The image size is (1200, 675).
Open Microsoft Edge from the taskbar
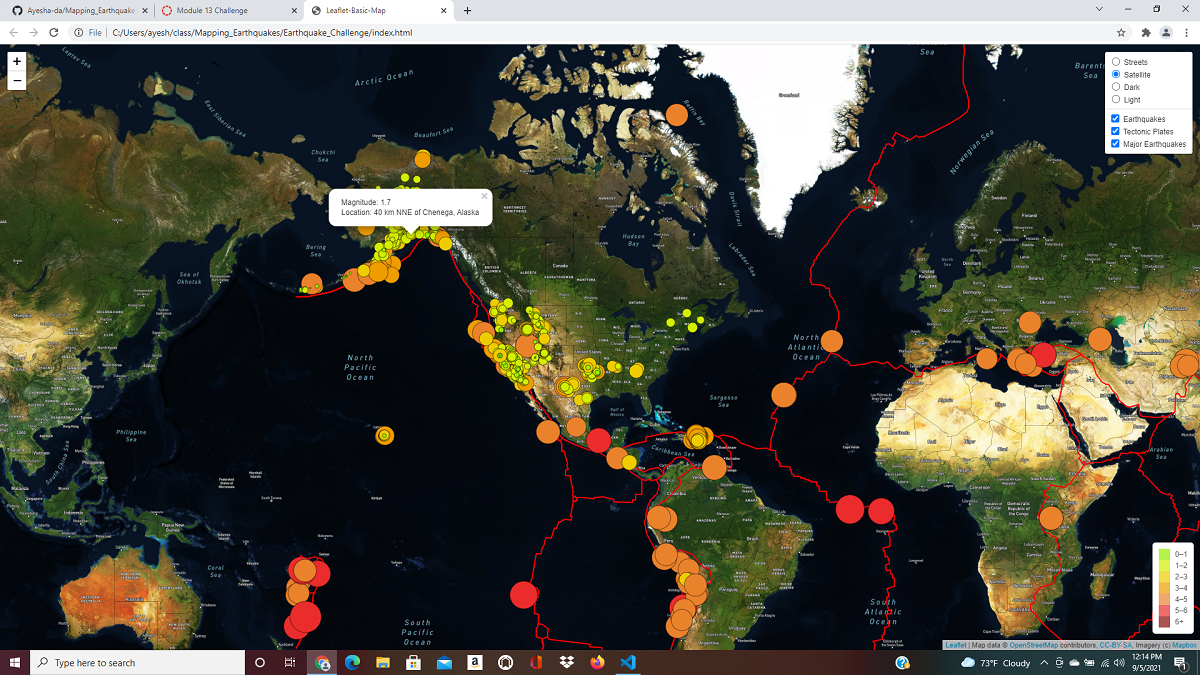click(351, 662)
